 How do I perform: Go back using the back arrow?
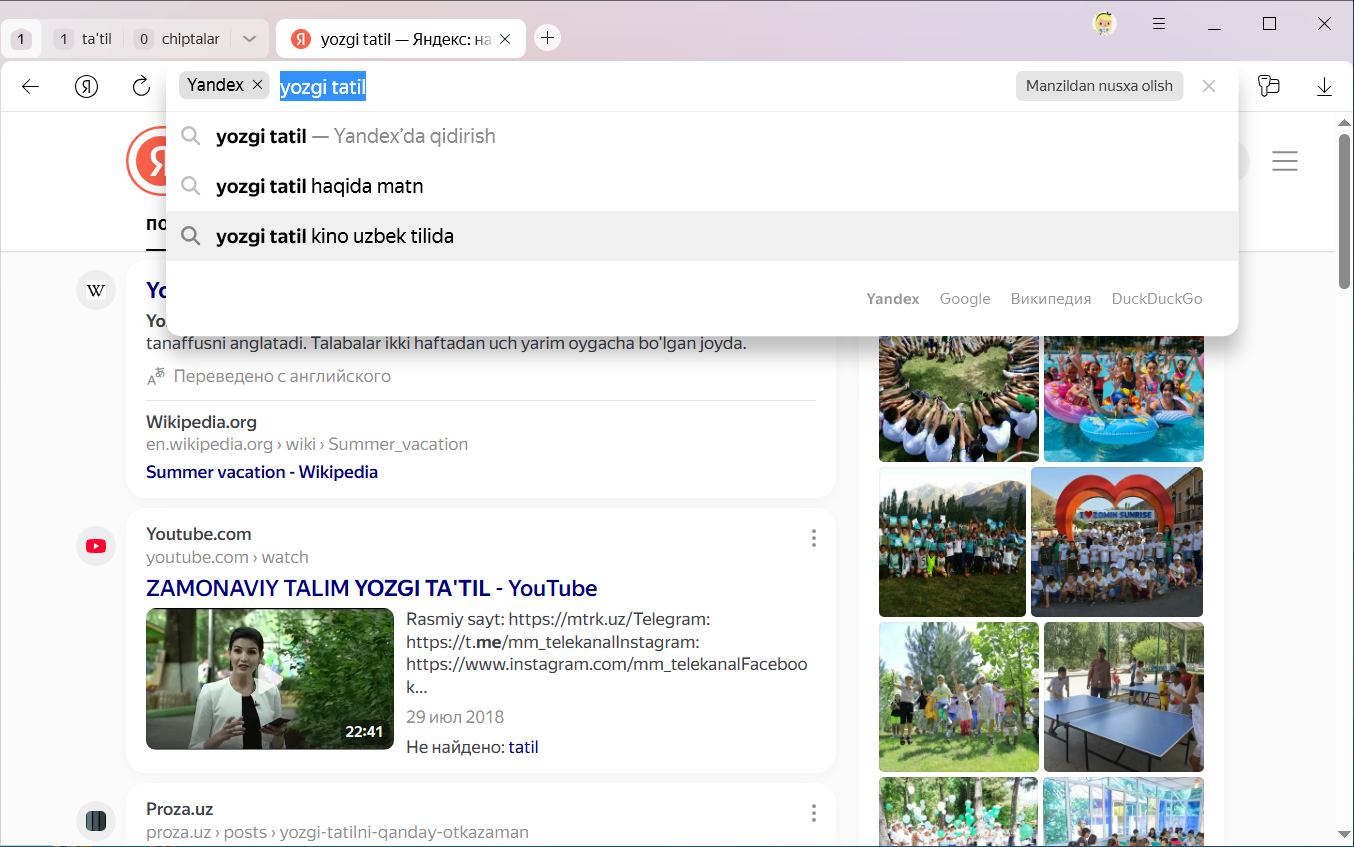[30, 87]
